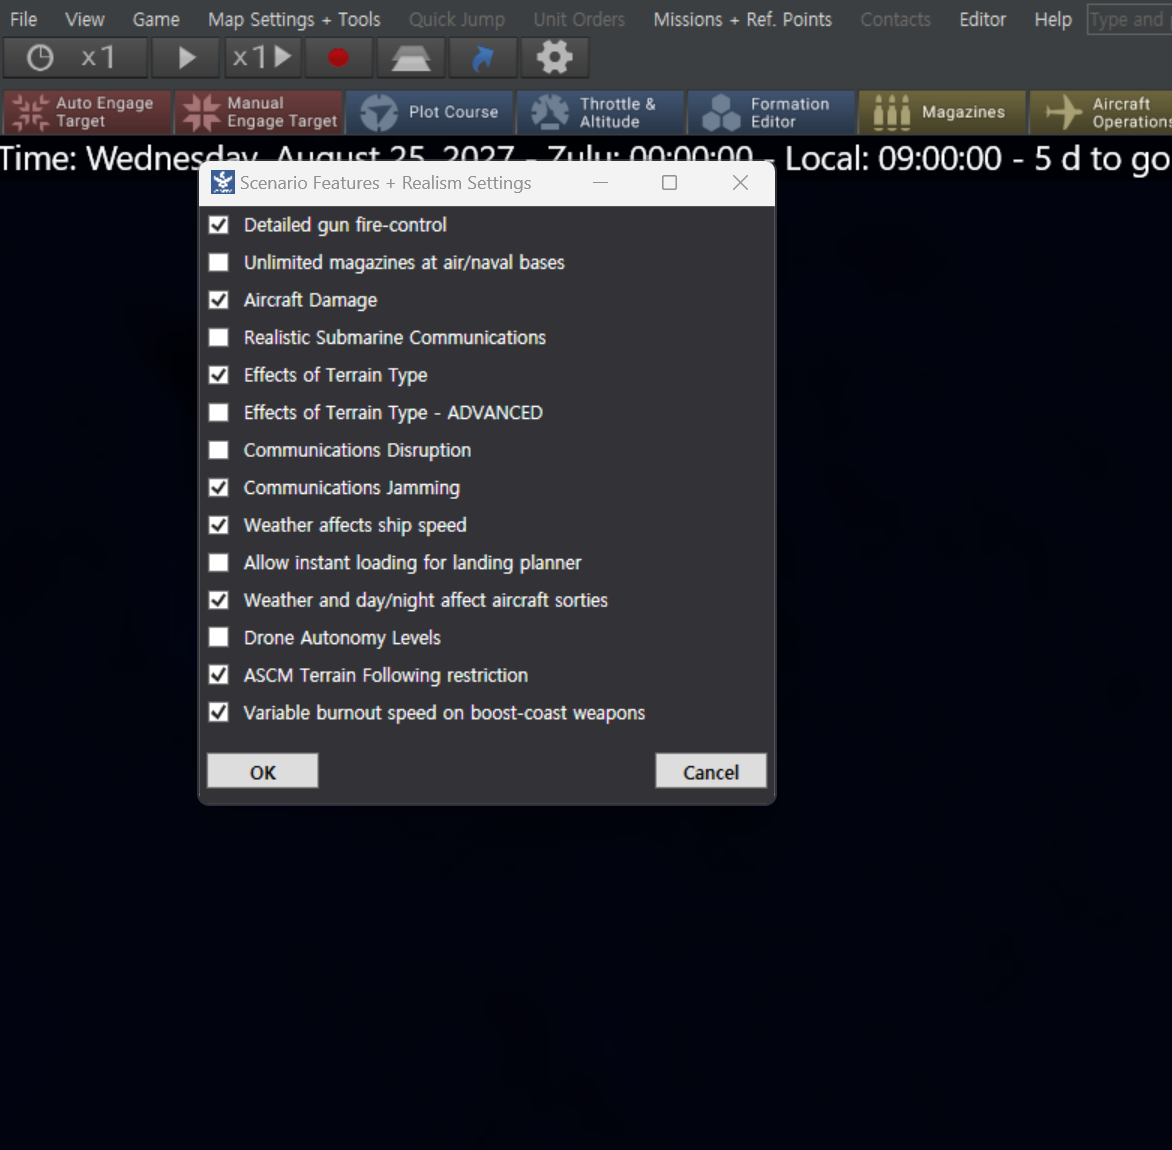The height and width of the screenshot is (1150, 1172).
Task: Open the Magazines window
Action: pyautogui.click(x=942, y=112)
